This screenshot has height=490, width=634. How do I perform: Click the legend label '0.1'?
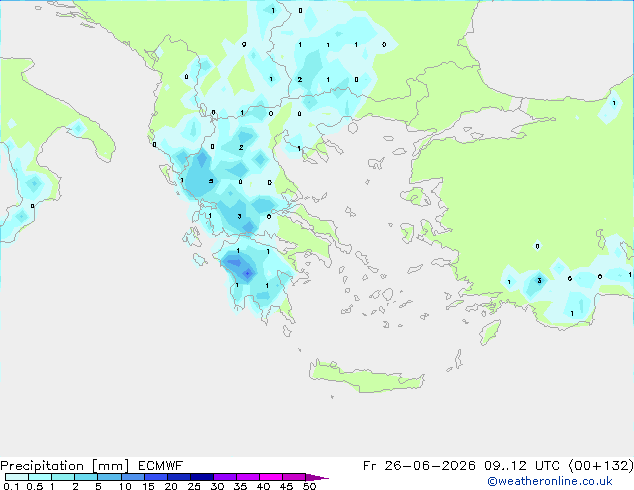tap(11, 486)
